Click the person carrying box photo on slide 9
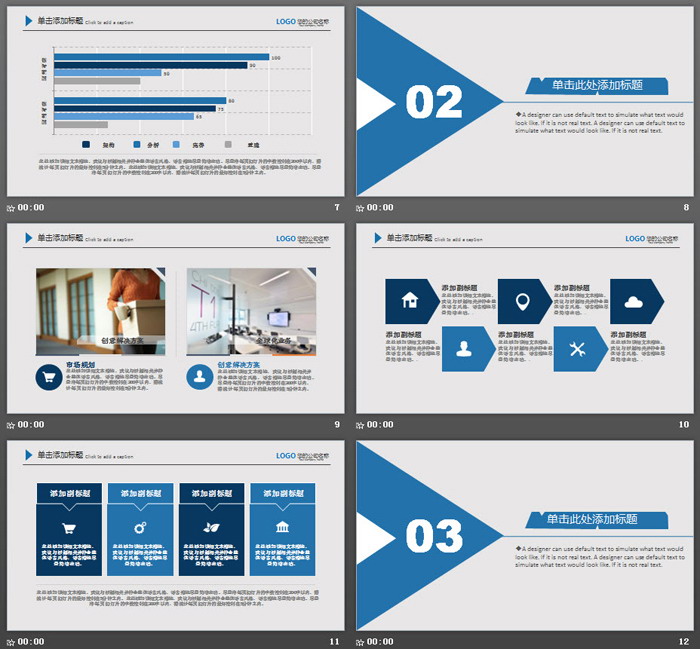Image resolution: width=700 pixels, height=649 pixels. 100,311
